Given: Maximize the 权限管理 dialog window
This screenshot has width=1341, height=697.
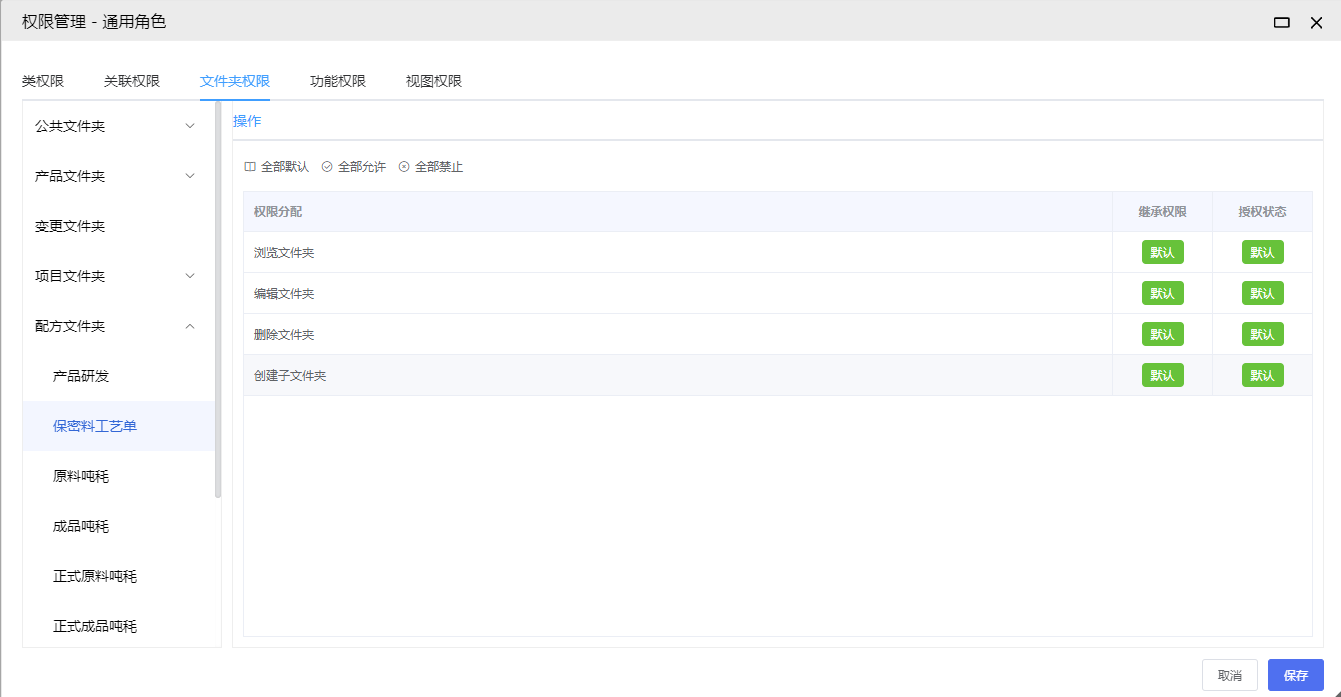Looking at the screenshot, I should coord(1281,22).
